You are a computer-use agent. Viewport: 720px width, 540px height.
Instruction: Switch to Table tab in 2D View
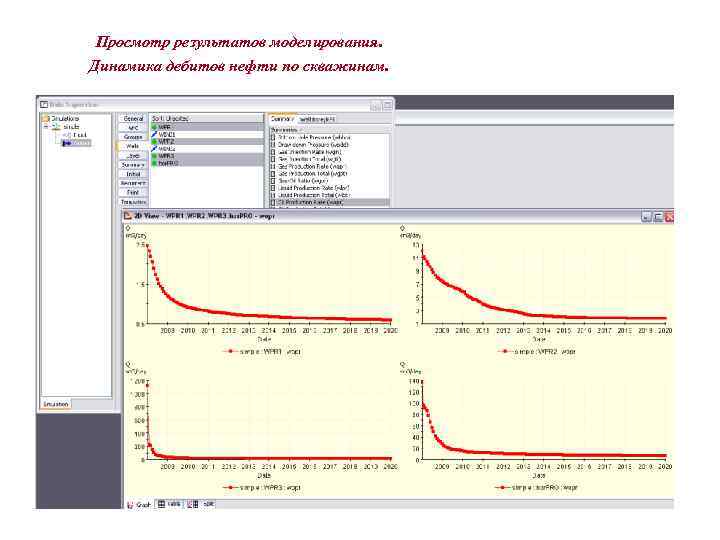tap(169, 504)
